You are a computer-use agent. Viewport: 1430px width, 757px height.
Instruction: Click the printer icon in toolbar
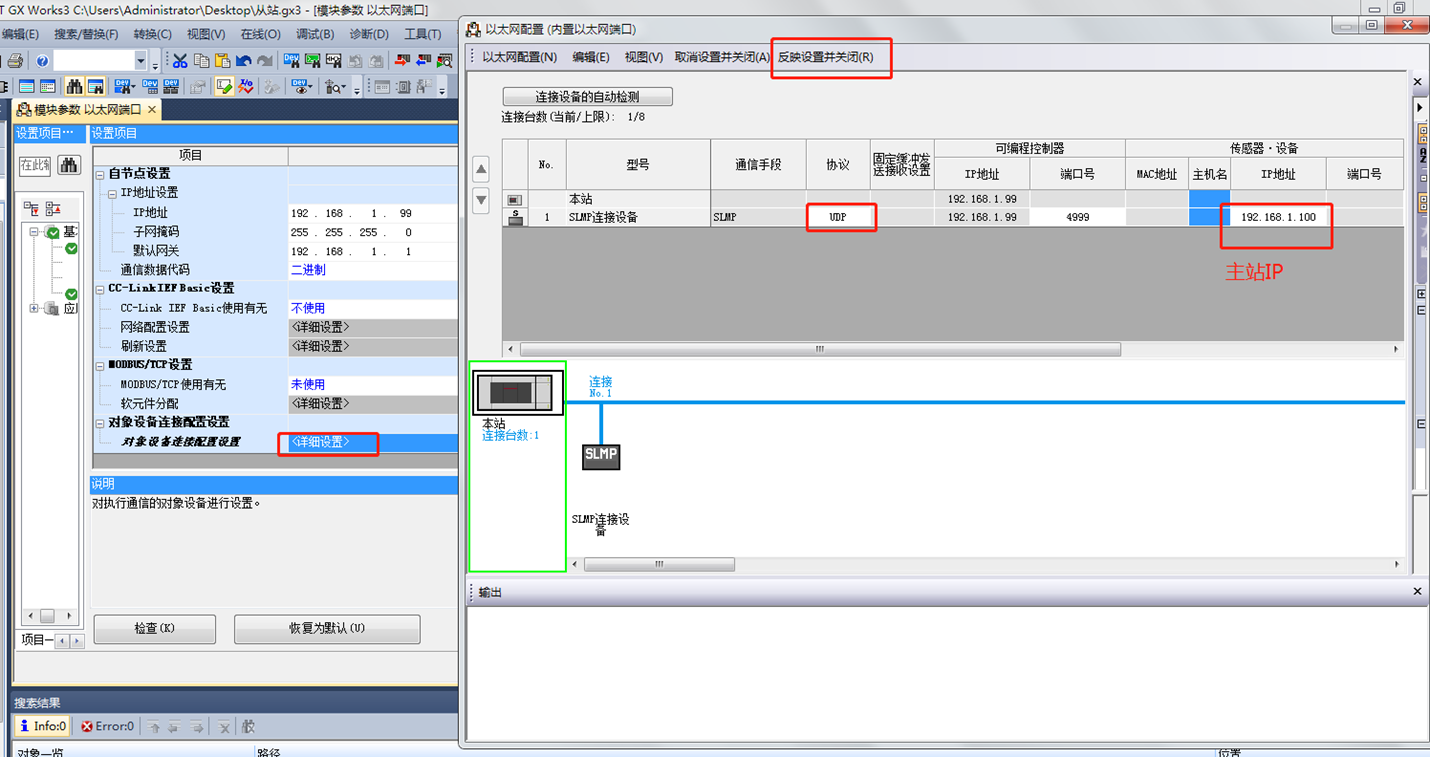[x=15, y=61]
